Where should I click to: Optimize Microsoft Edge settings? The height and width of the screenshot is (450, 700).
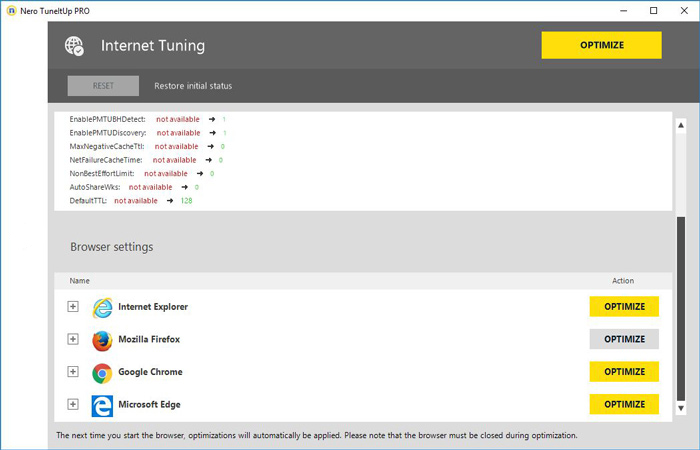point(624,404)
